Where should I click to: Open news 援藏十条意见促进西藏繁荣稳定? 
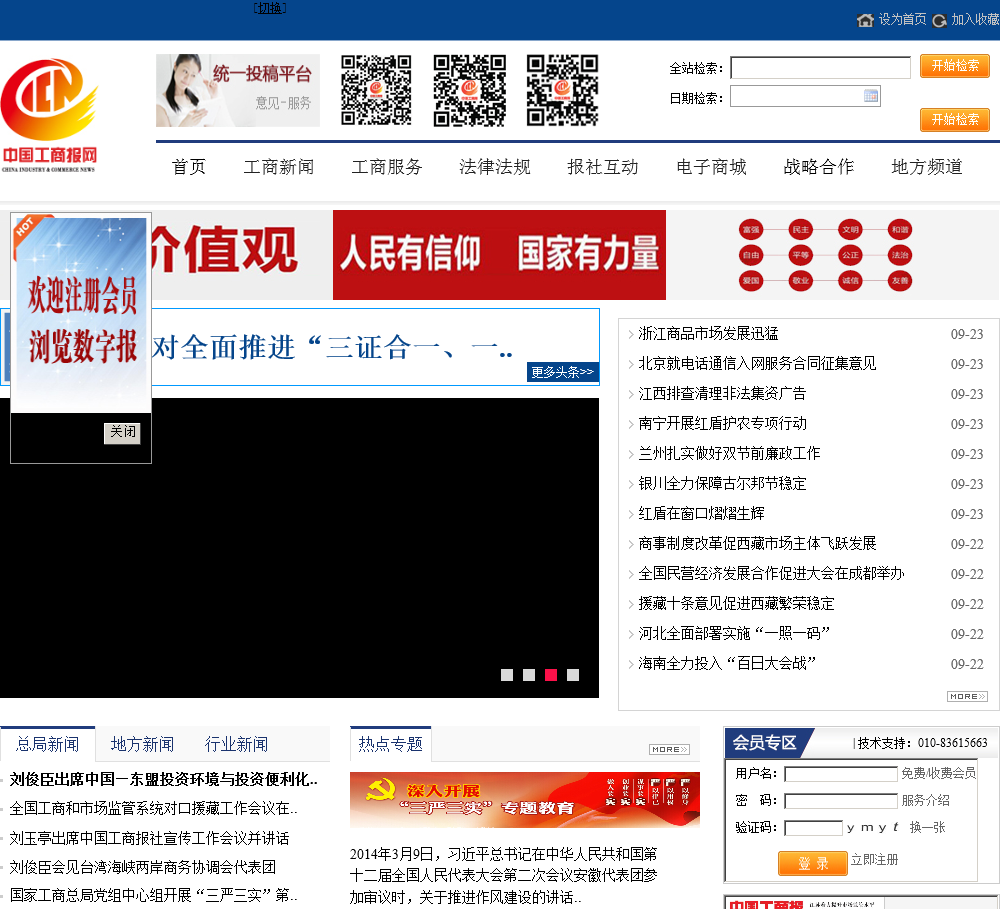(736, 603)
